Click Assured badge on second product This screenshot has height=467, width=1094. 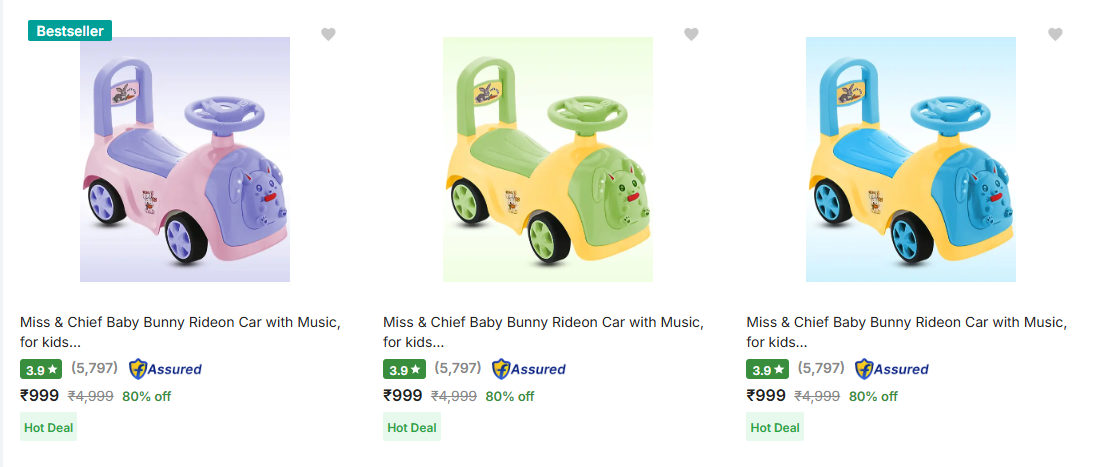(x=528, y=369)
